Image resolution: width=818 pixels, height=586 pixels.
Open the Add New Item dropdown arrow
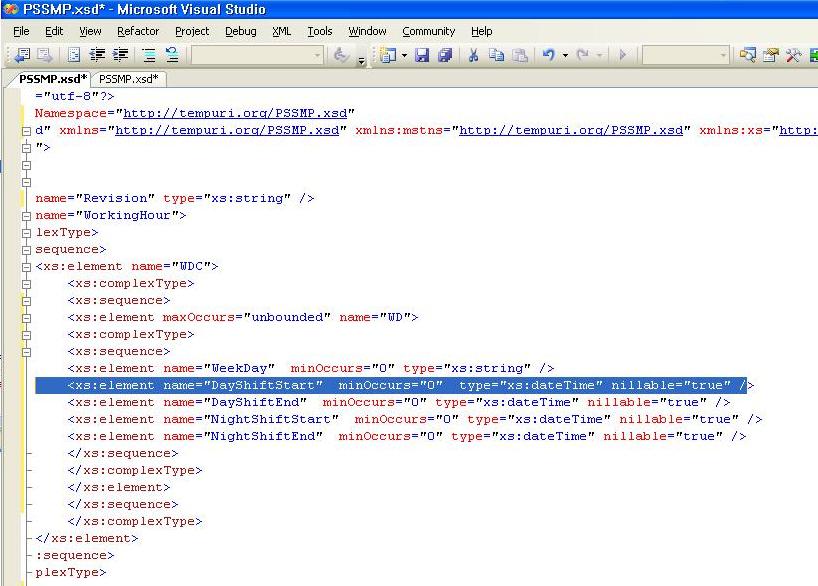coord(404,55)
